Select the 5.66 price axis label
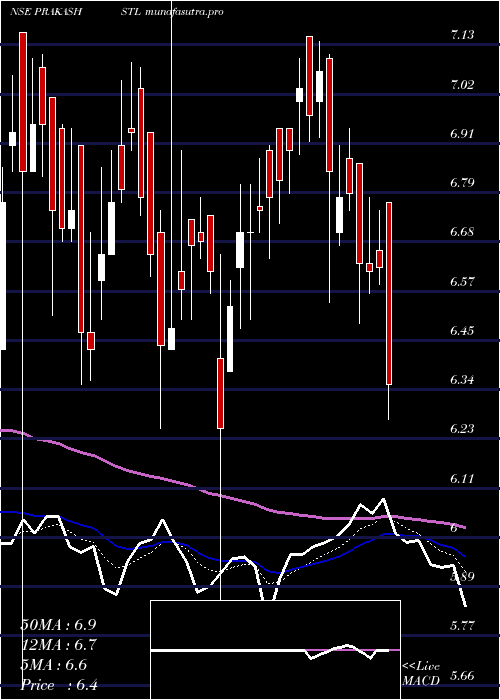Screen dimensions: 500x700 click(x=462, y=675)
